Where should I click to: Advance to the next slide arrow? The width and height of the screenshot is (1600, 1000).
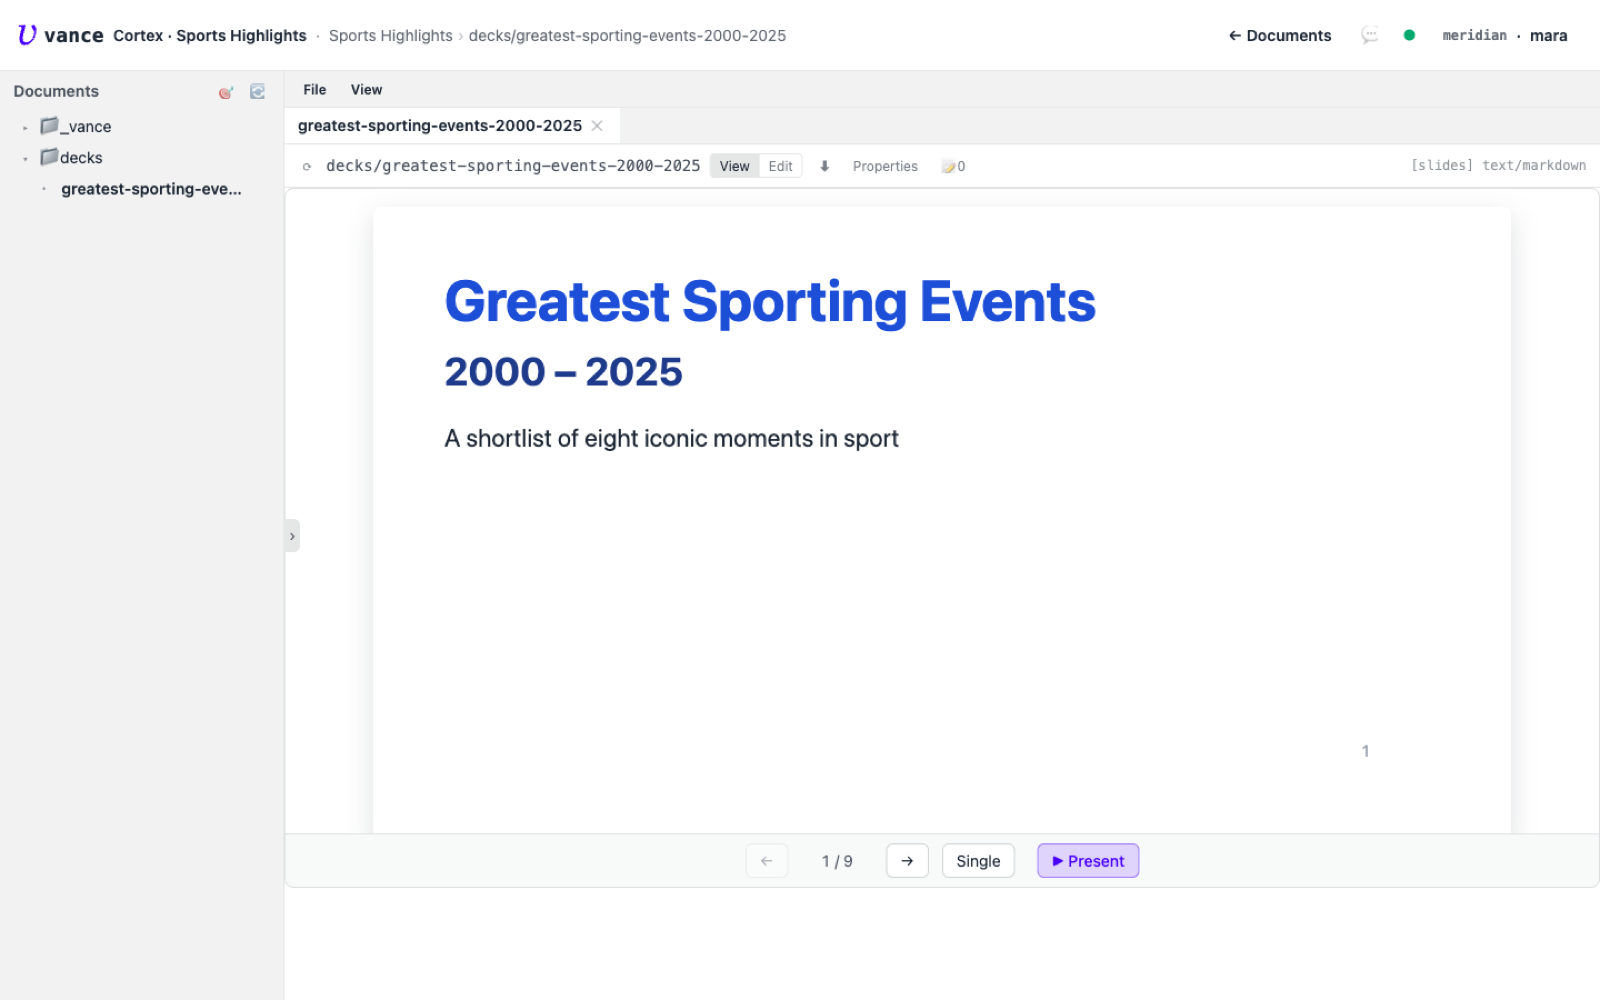click(907, 861)
